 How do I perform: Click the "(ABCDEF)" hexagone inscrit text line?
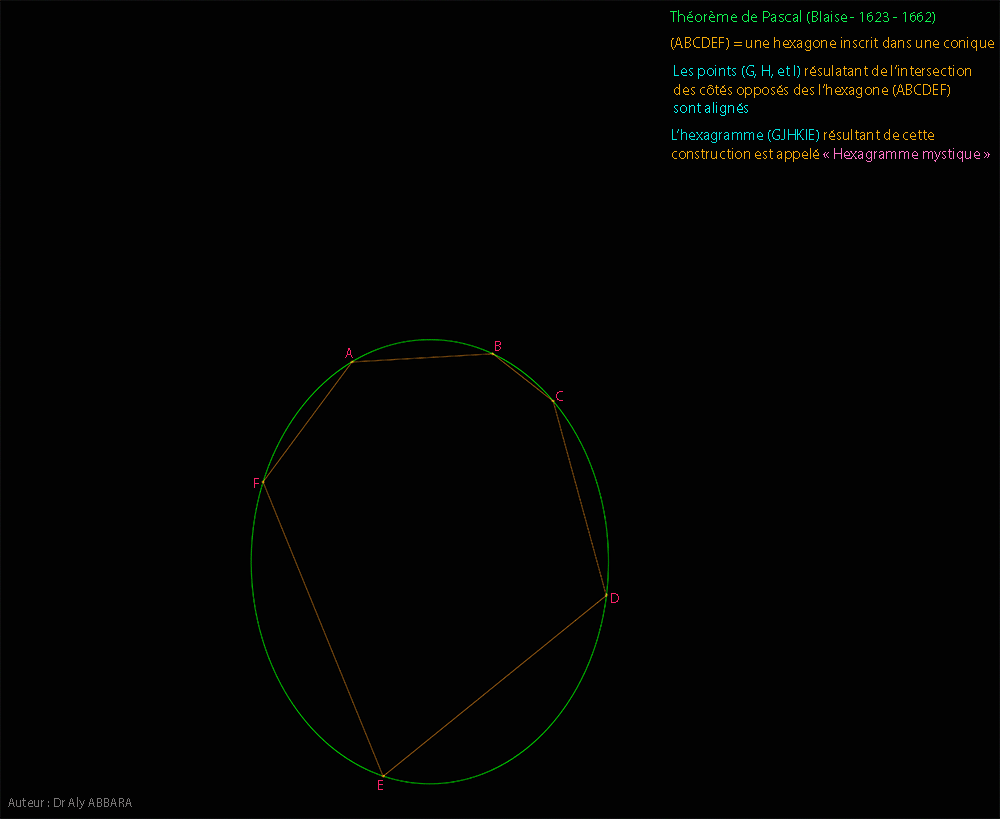click(832, 44)
